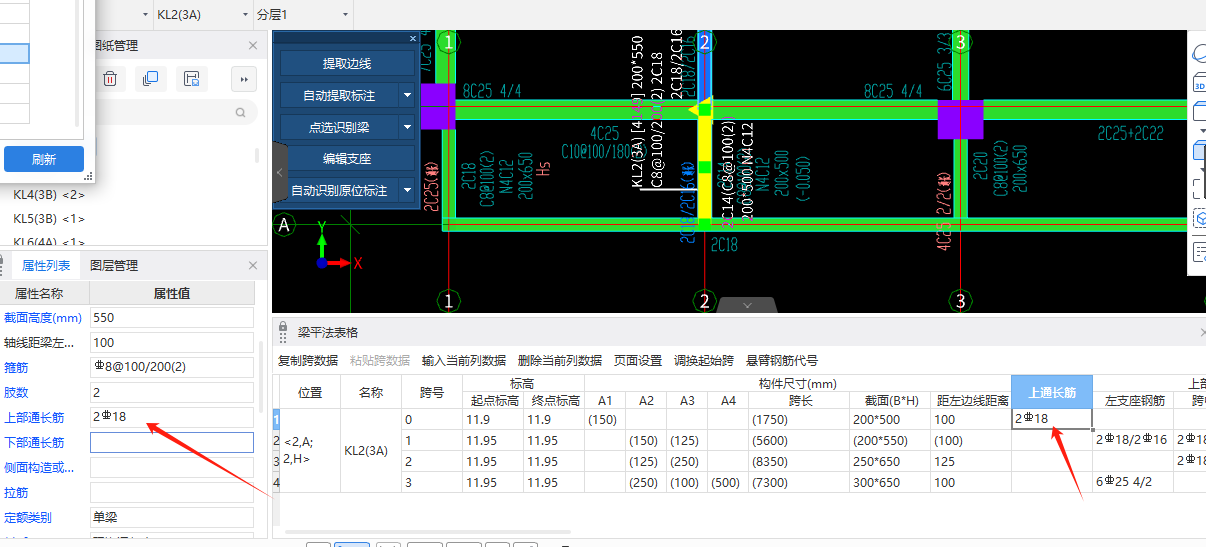Switch to the 属性列表 tab
Viewport: 1206px width, 547px height.
tap(47, 266)
